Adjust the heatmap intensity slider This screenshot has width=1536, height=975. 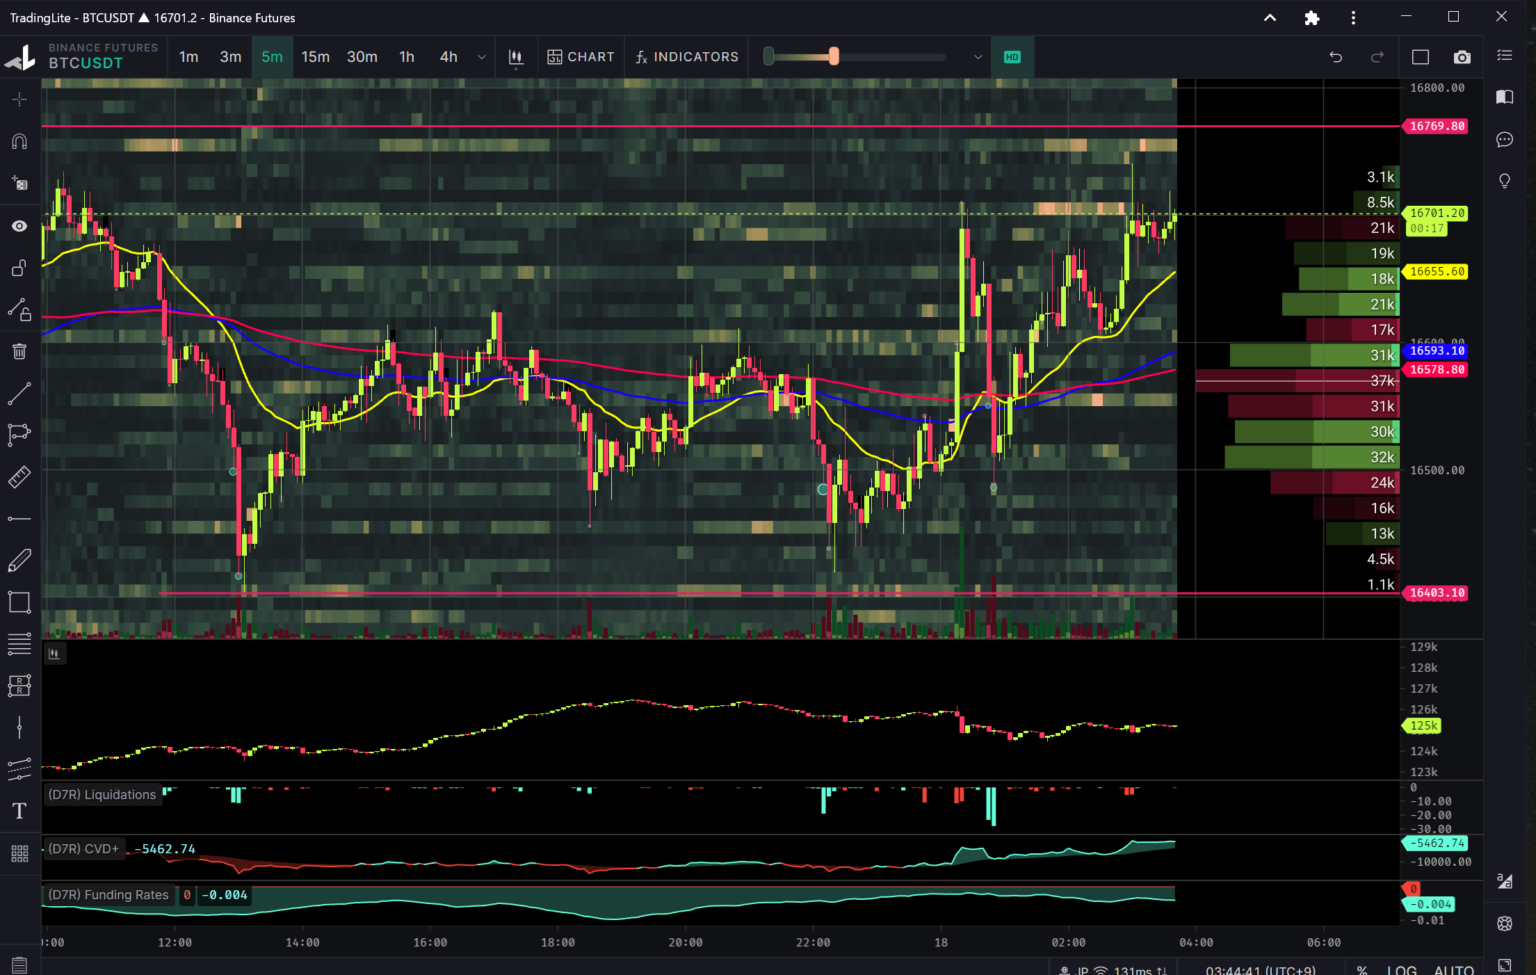coord(833,57)
